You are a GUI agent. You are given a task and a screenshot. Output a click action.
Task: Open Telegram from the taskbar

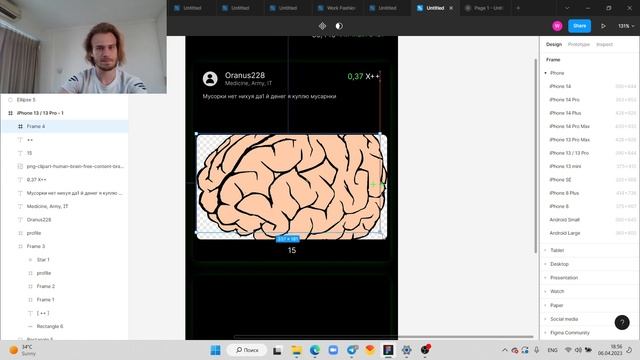tap(352, 350)
